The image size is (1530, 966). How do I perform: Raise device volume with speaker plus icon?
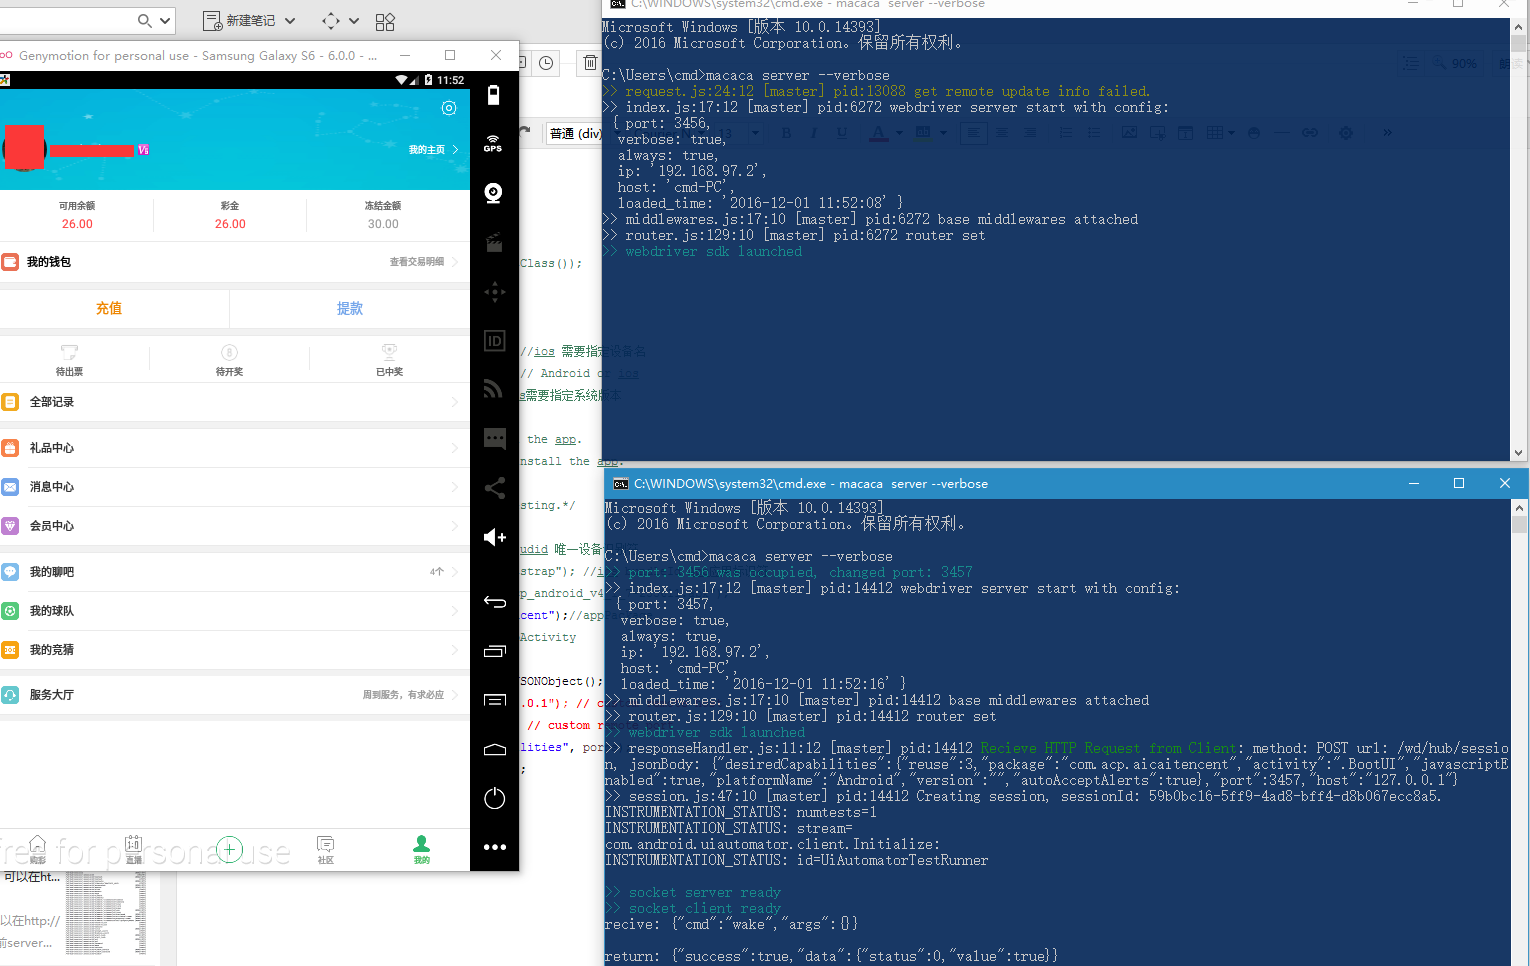tap(494, 537)
